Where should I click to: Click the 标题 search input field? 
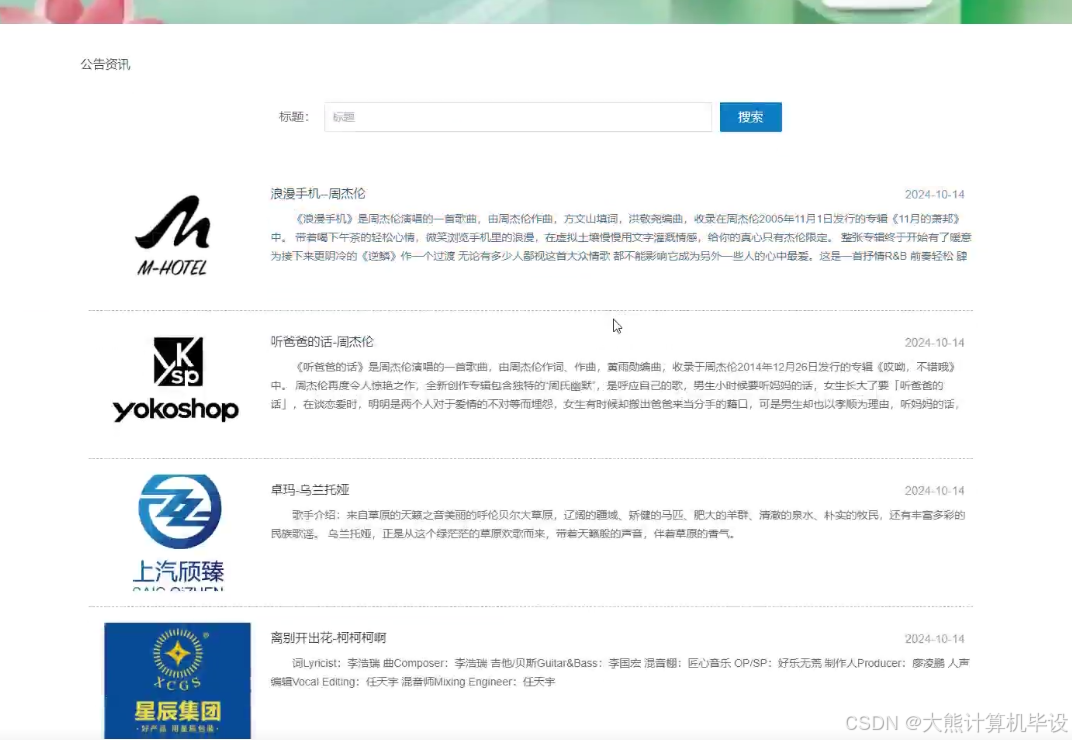click(518, 117)
